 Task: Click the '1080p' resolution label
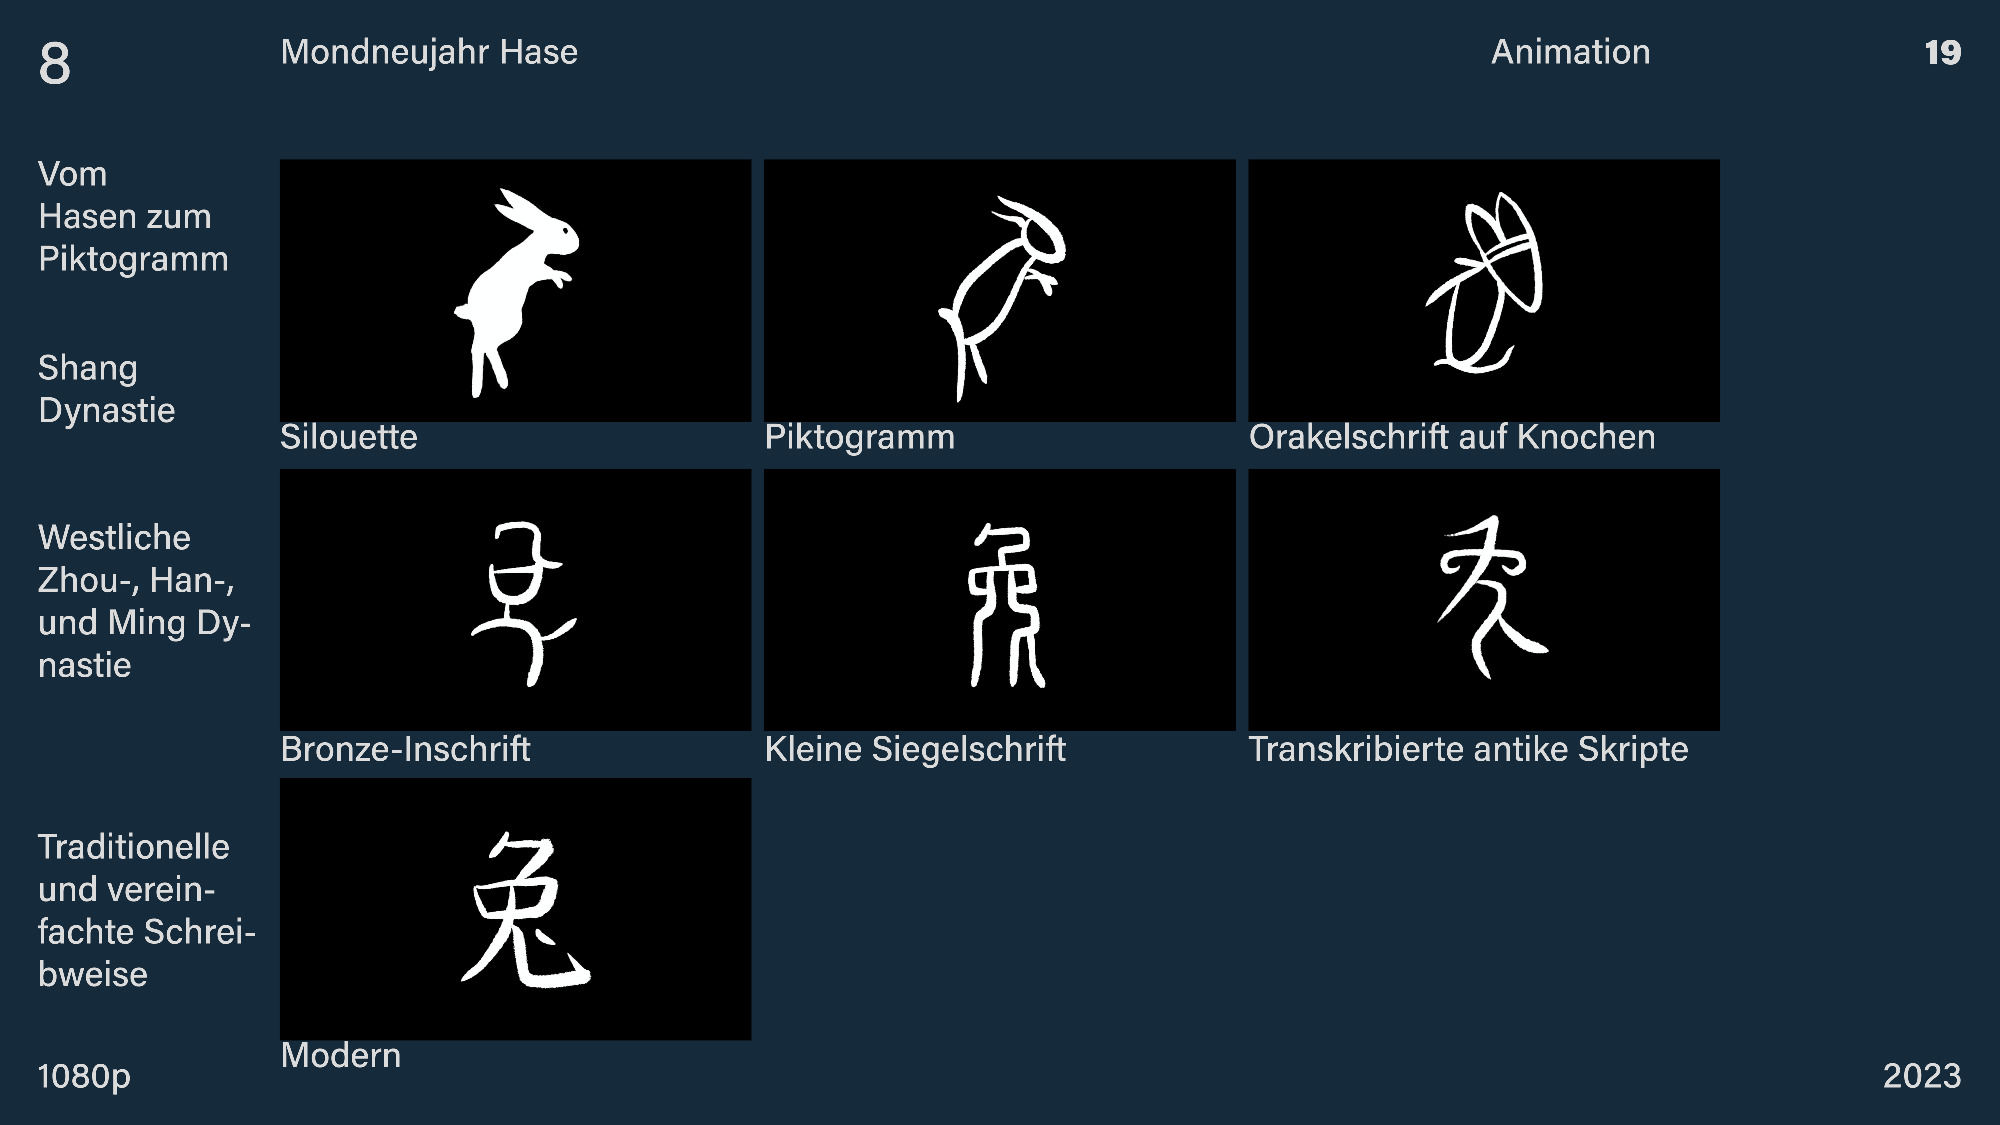click(84, 1076)
